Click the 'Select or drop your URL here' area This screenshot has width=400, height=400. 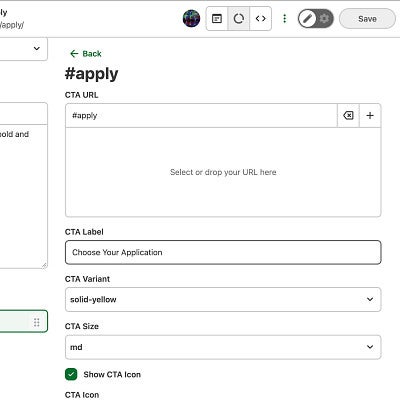(x=223, y=172)
